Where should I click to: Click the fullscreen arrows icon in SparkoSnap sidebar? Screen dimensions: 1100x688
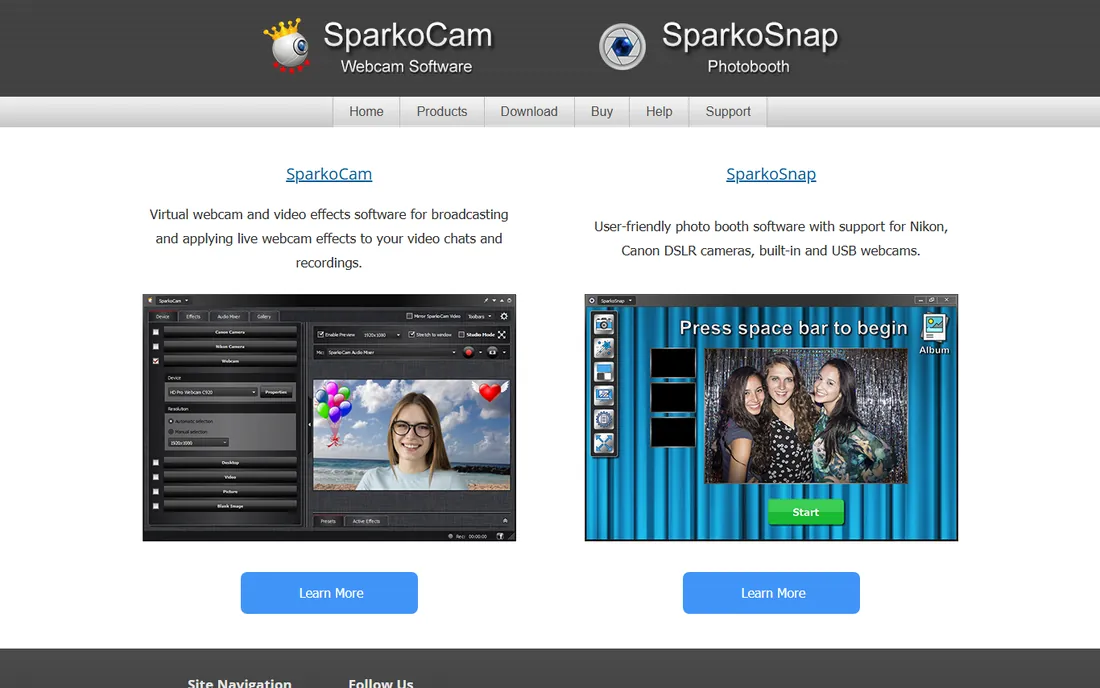[603, 443]
